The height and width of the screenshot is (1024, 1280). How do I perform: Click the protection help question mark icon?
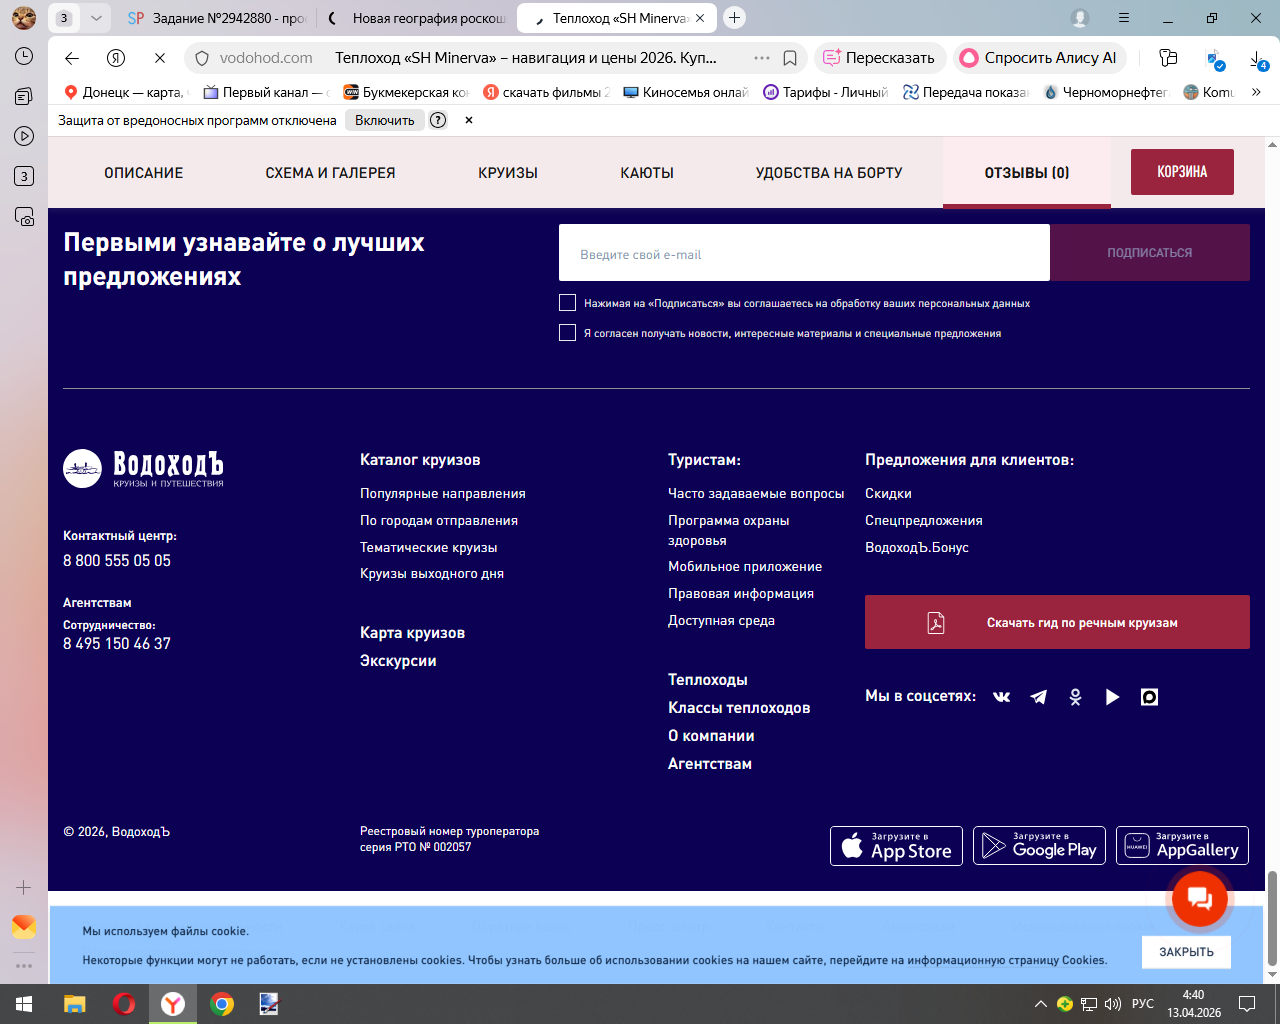[x=438, y=120]
